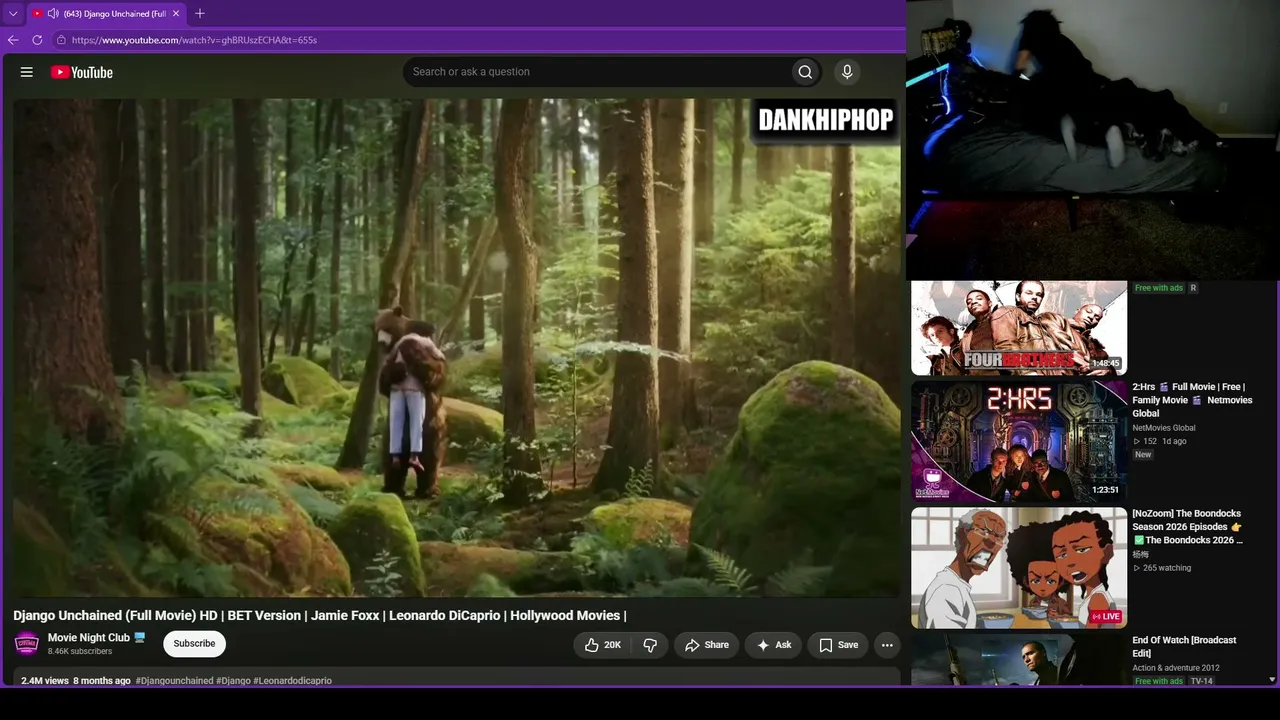
Task: Click the 2.4M views text
Action: click(x=45, y=681)
